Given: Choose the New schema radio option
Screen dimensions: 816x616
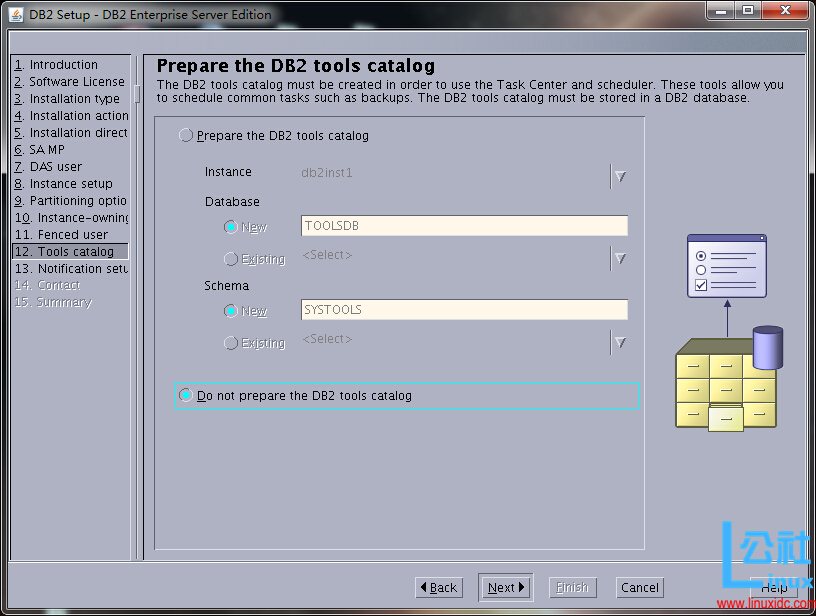Looking at the screenshot, I should (x=231, y=311).
